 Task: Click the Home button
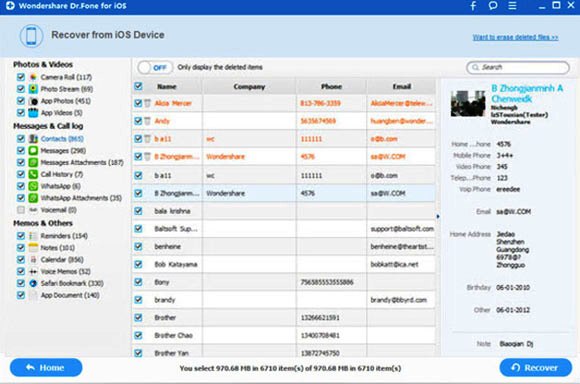click(46, 368)
